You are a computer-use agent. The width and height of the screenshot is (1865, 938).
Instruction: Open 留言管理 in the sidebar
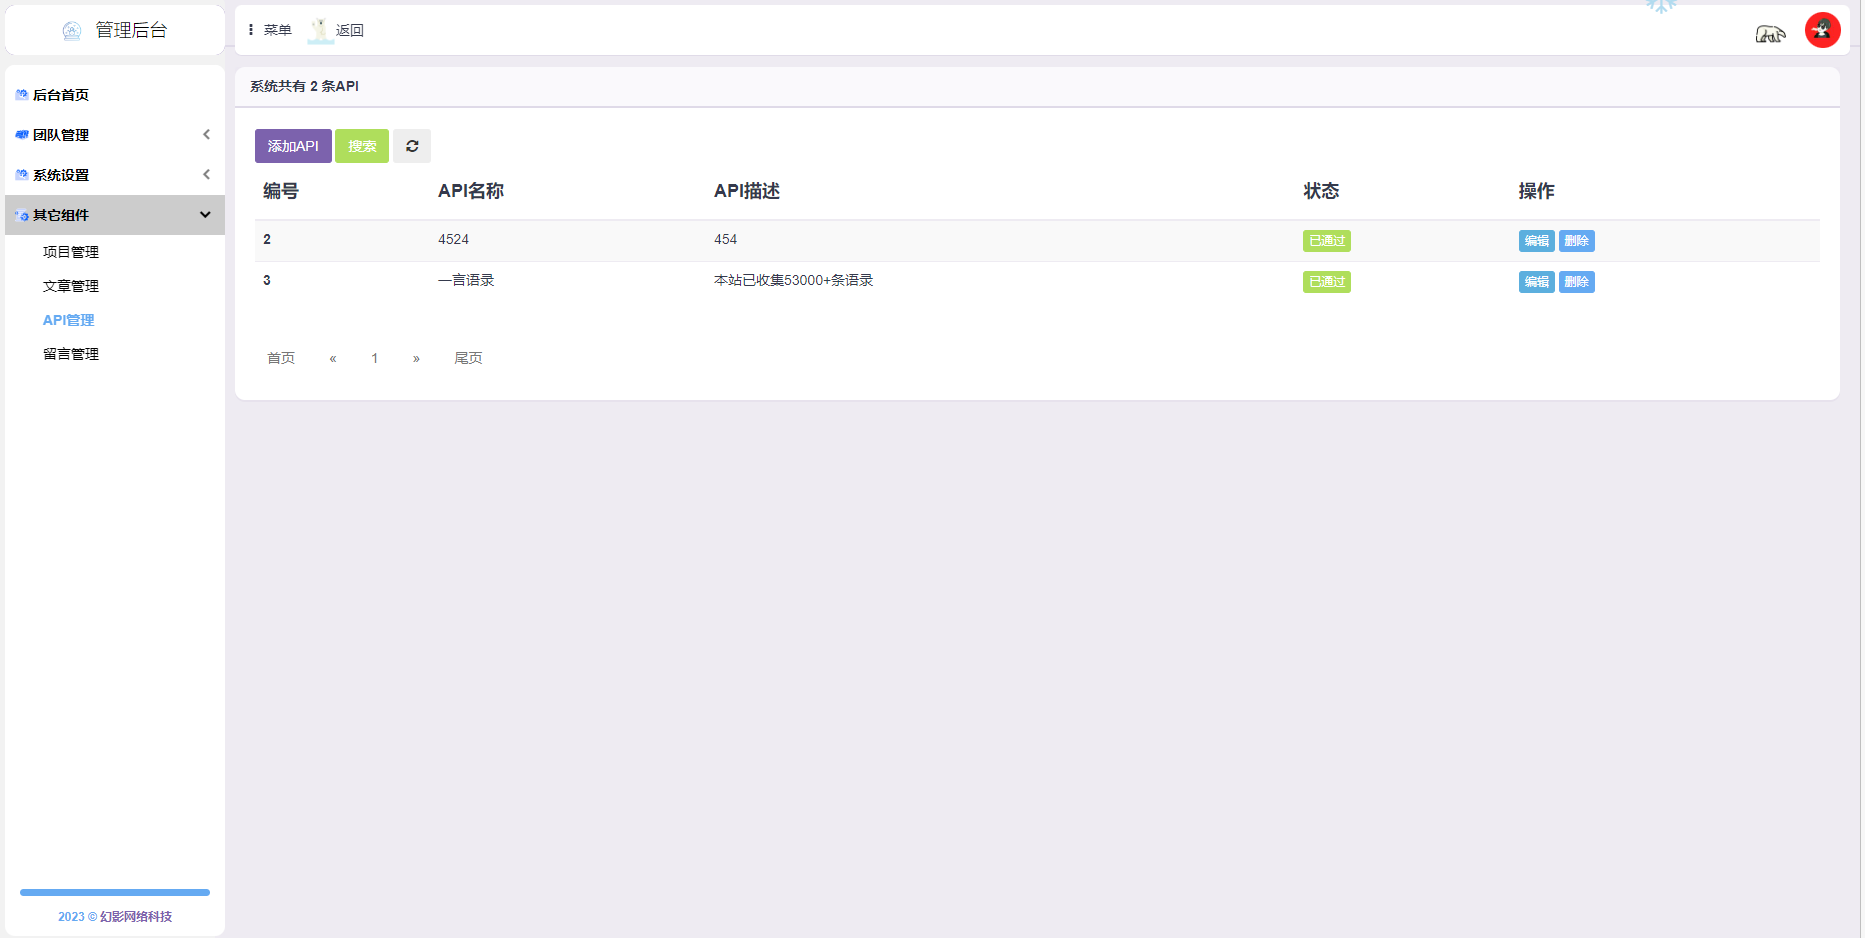coord(71,354)
